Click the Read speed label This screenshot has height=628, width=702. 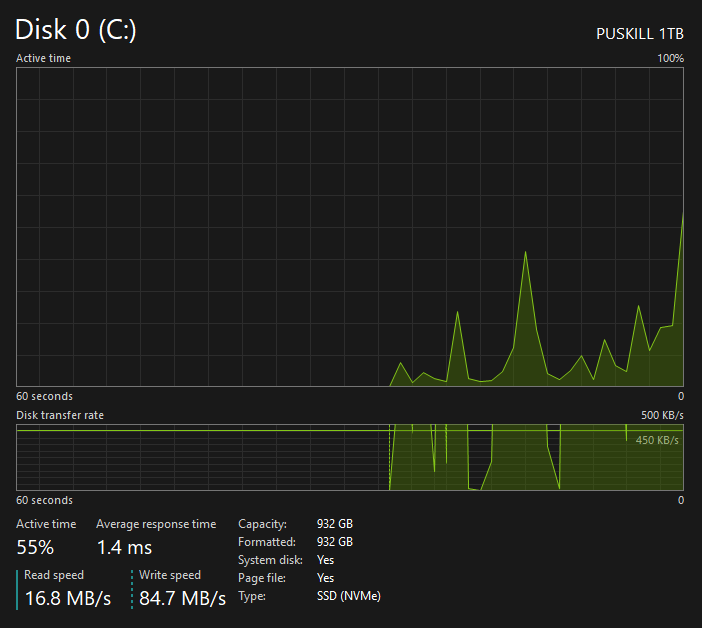(x=54, y=575)
